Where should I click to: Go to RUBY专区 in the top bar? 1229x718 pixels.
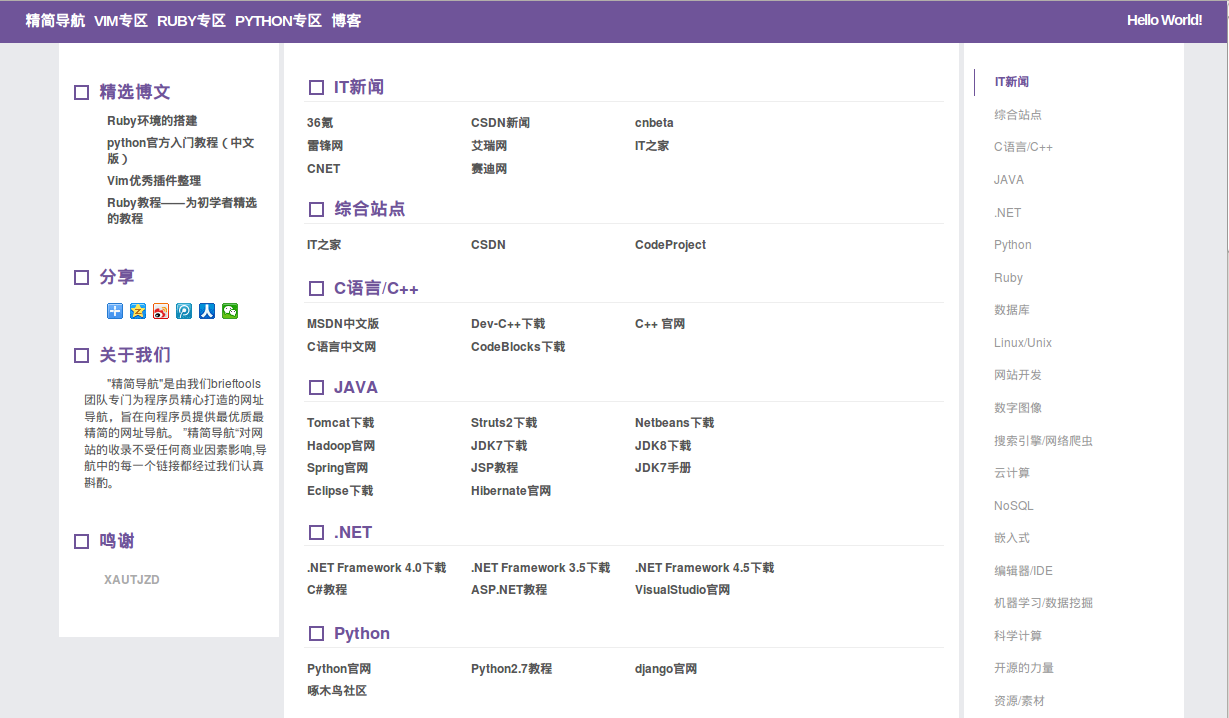click(192, 20)
